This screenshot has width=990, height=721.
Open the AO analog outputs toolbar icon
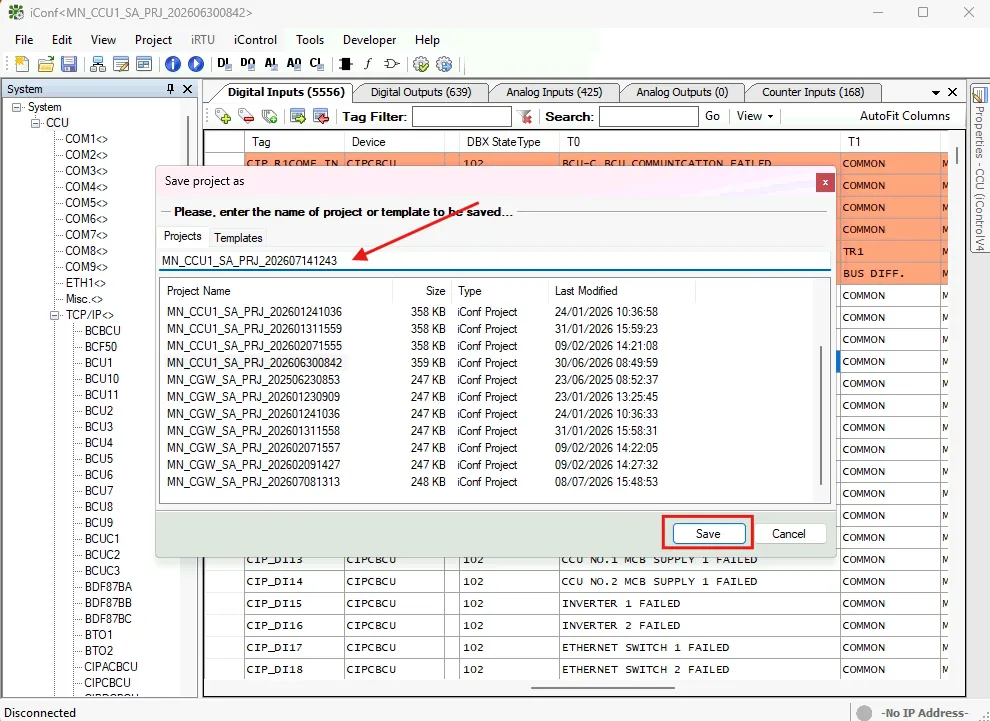tap(294, 63)
